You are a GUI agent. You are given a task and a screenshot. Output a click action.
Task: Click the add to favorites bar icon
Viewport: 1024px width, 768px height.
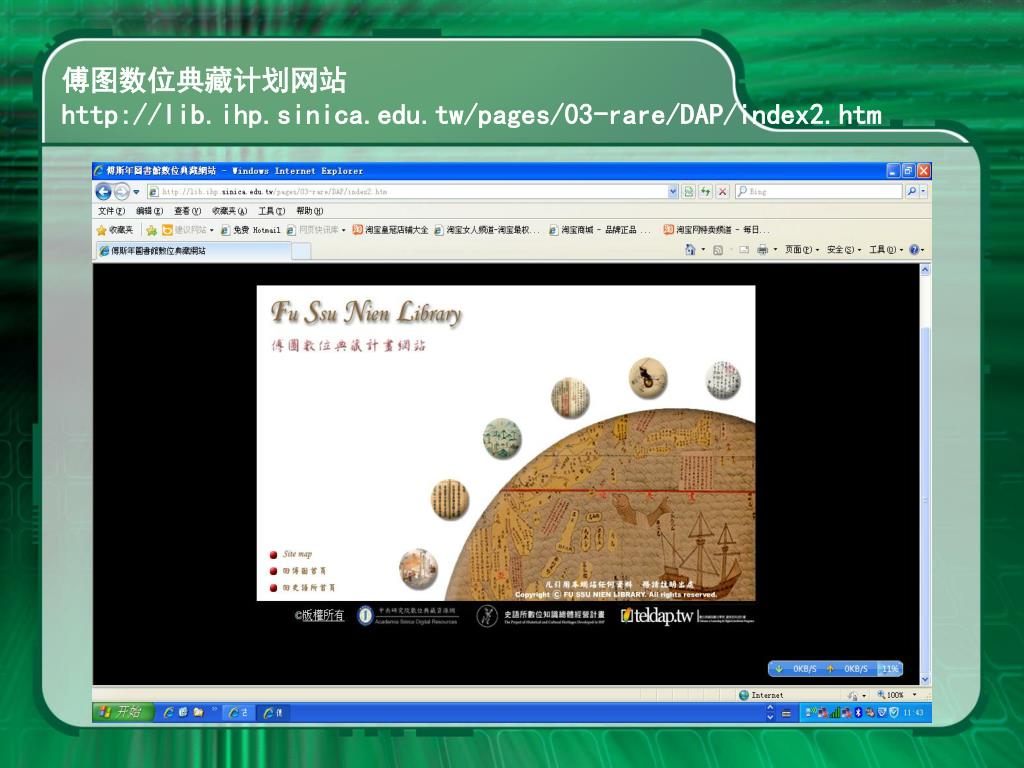(x=152, y=230)
